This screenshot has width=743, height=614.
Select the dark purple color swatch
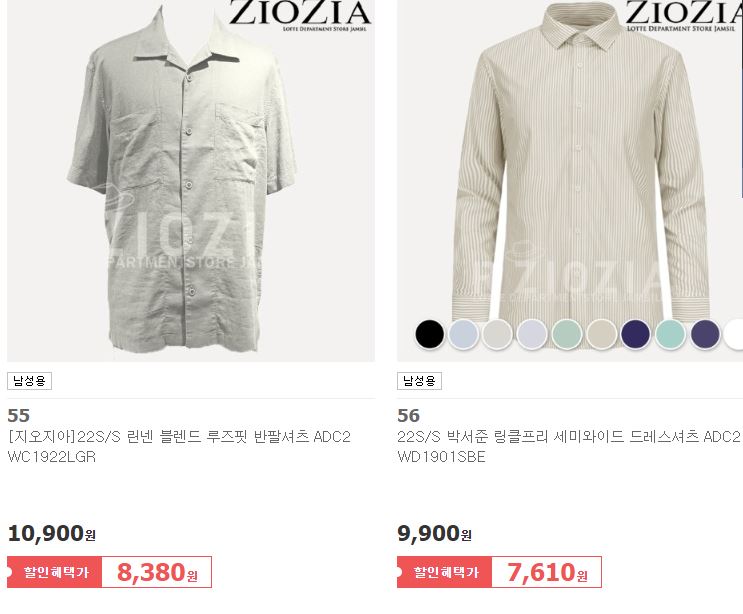(705, 334)
